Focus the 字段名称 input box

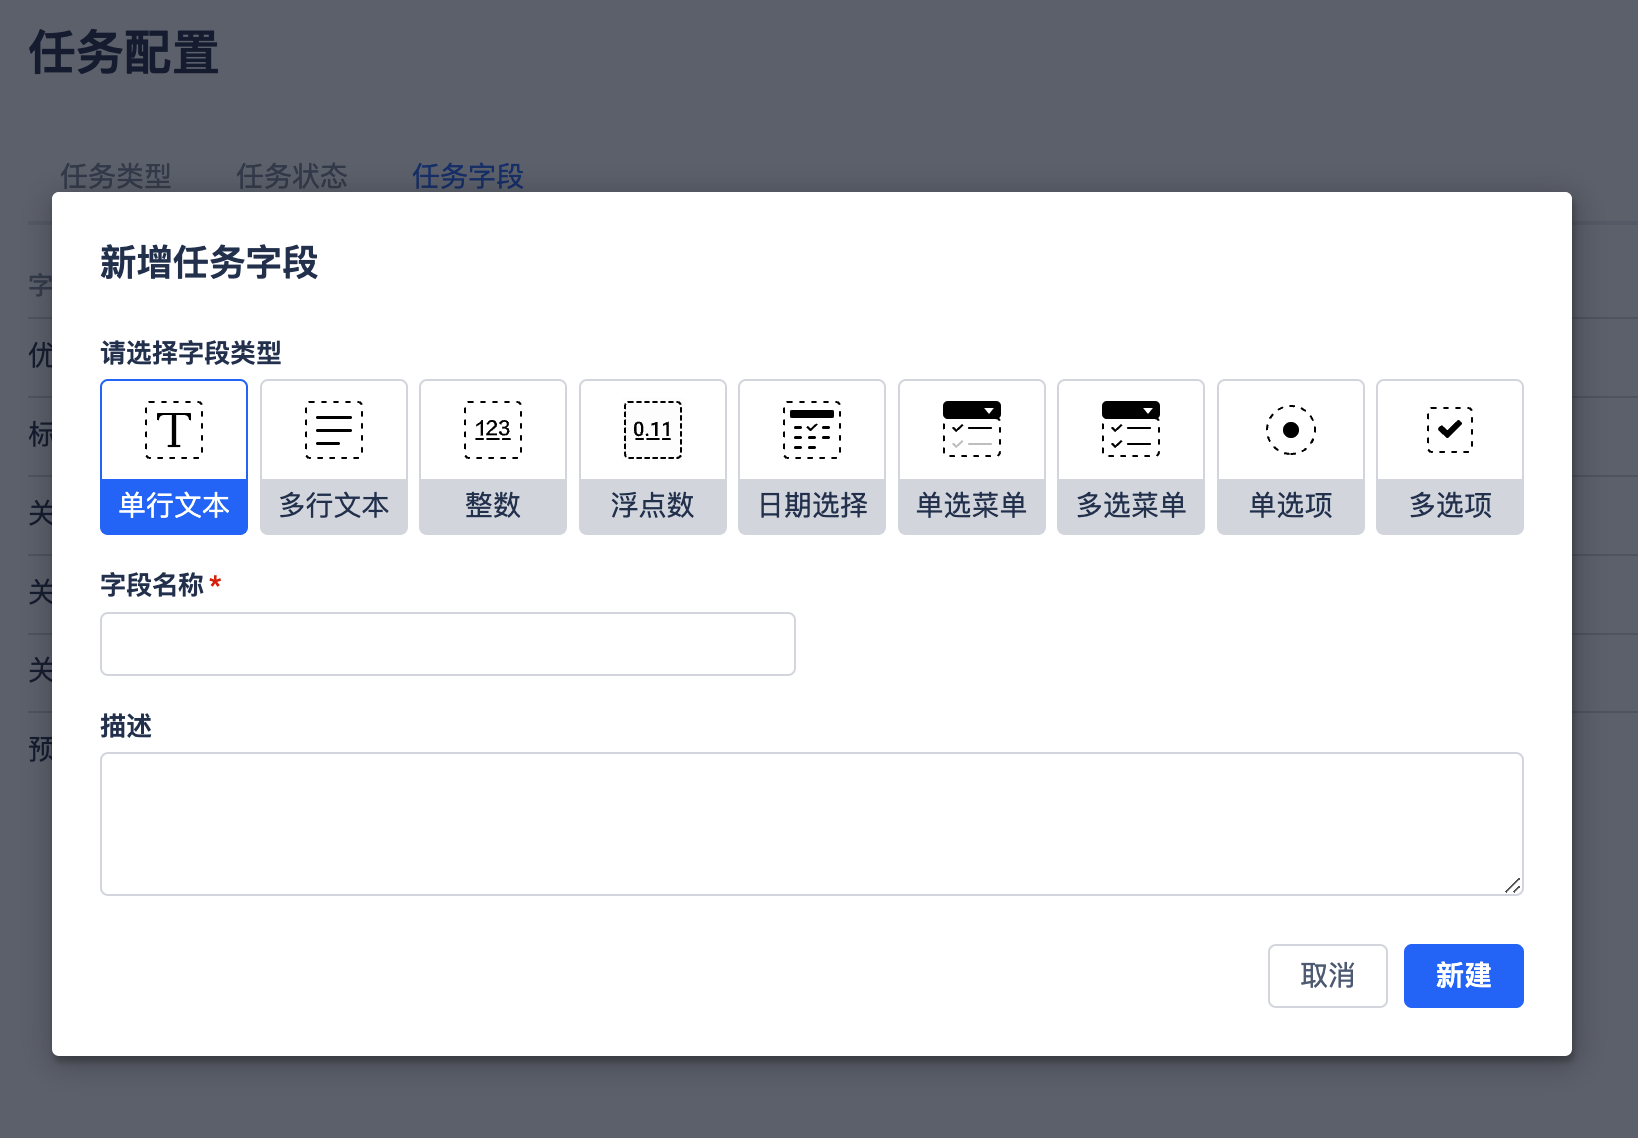(x=448, y=644)
